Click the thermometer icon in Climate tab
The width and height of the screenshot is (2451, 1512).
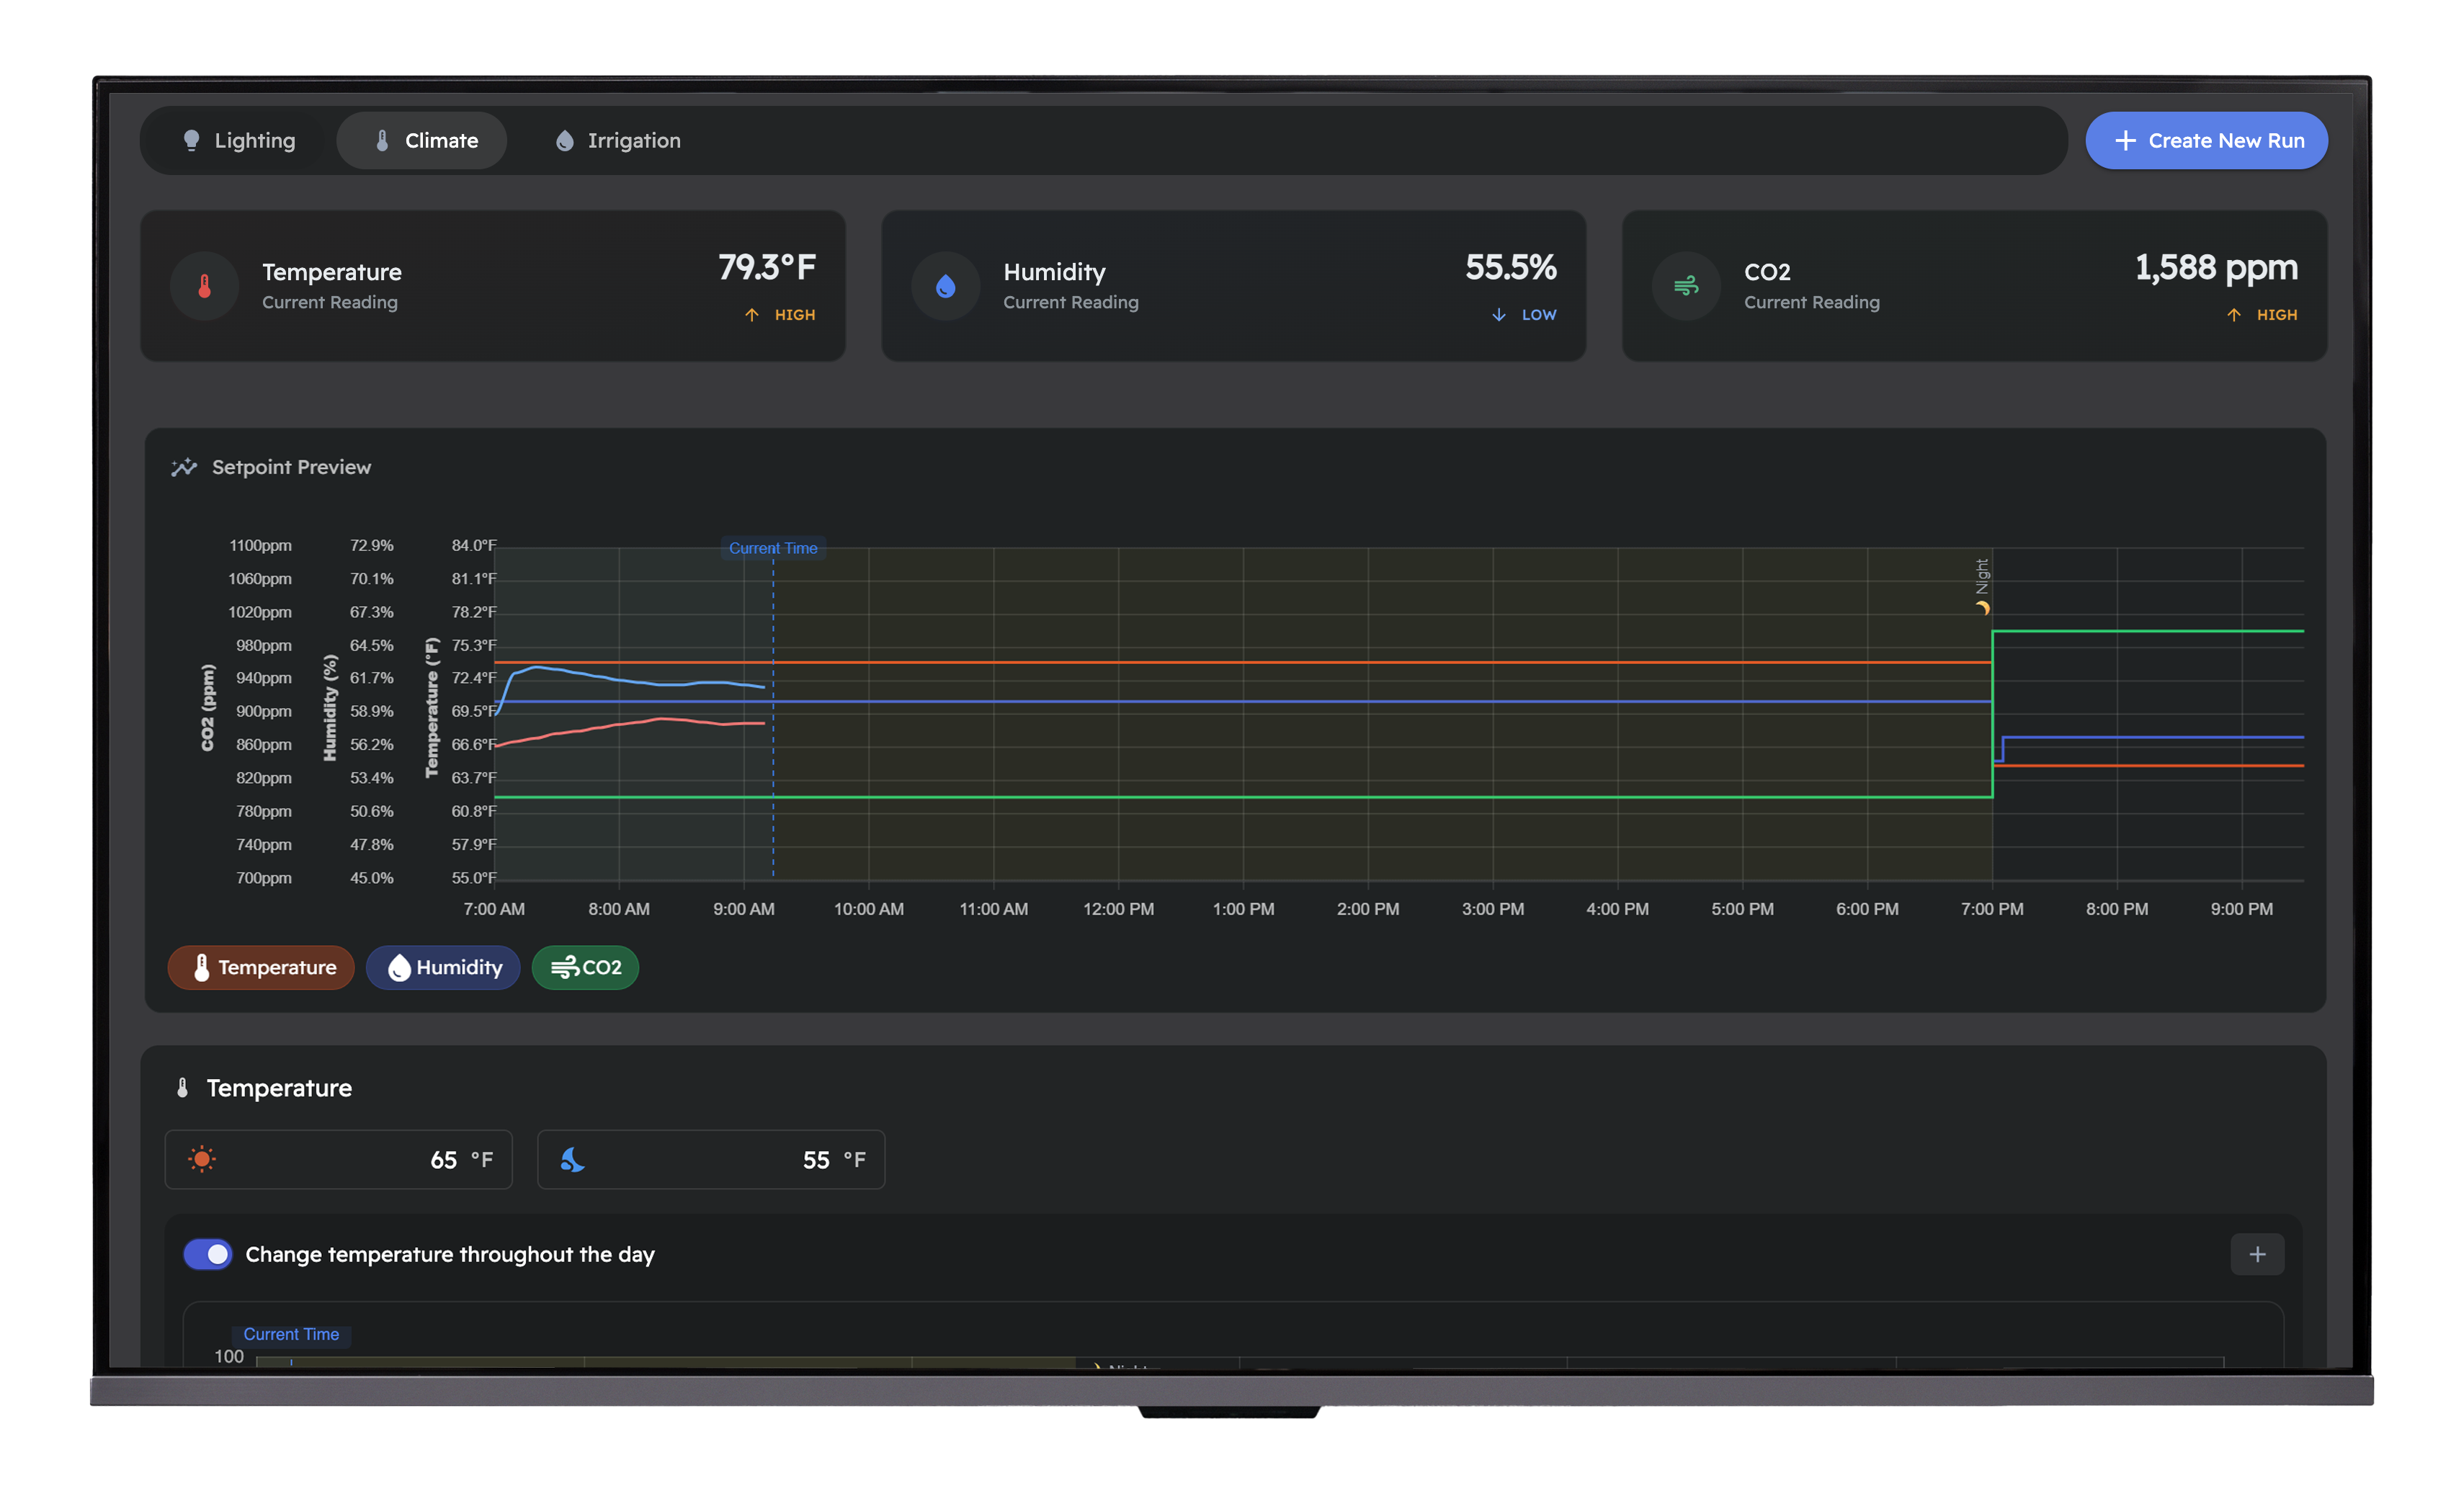[382, 141]
